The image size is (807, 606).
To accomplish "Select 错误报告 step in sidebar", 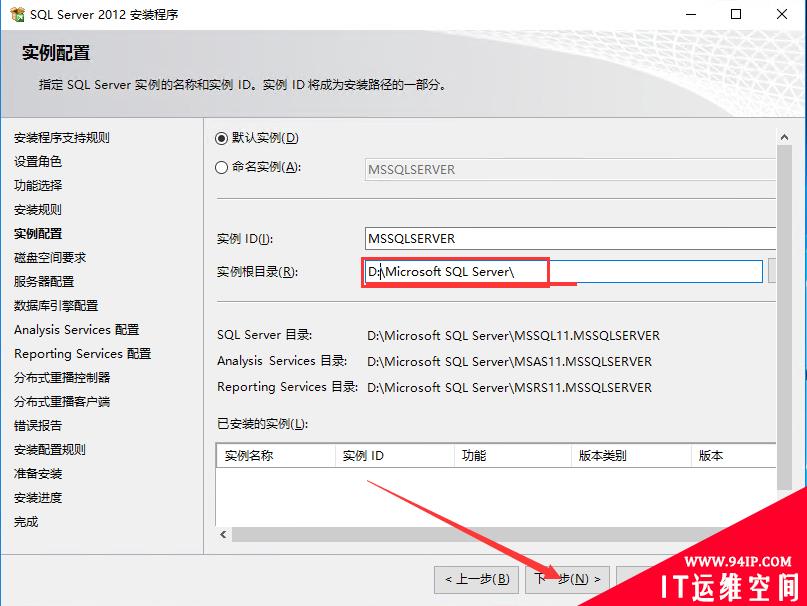I will point(38,426).
